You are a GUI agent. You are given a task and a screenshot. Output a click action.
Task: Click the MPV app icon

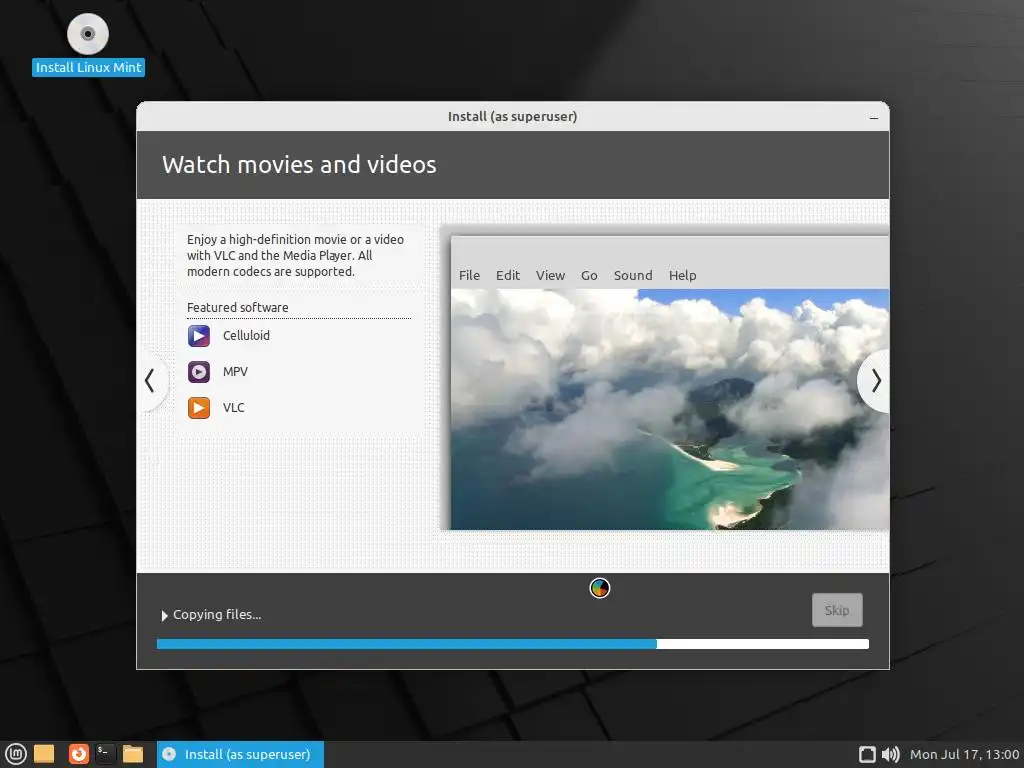point(199,372)
